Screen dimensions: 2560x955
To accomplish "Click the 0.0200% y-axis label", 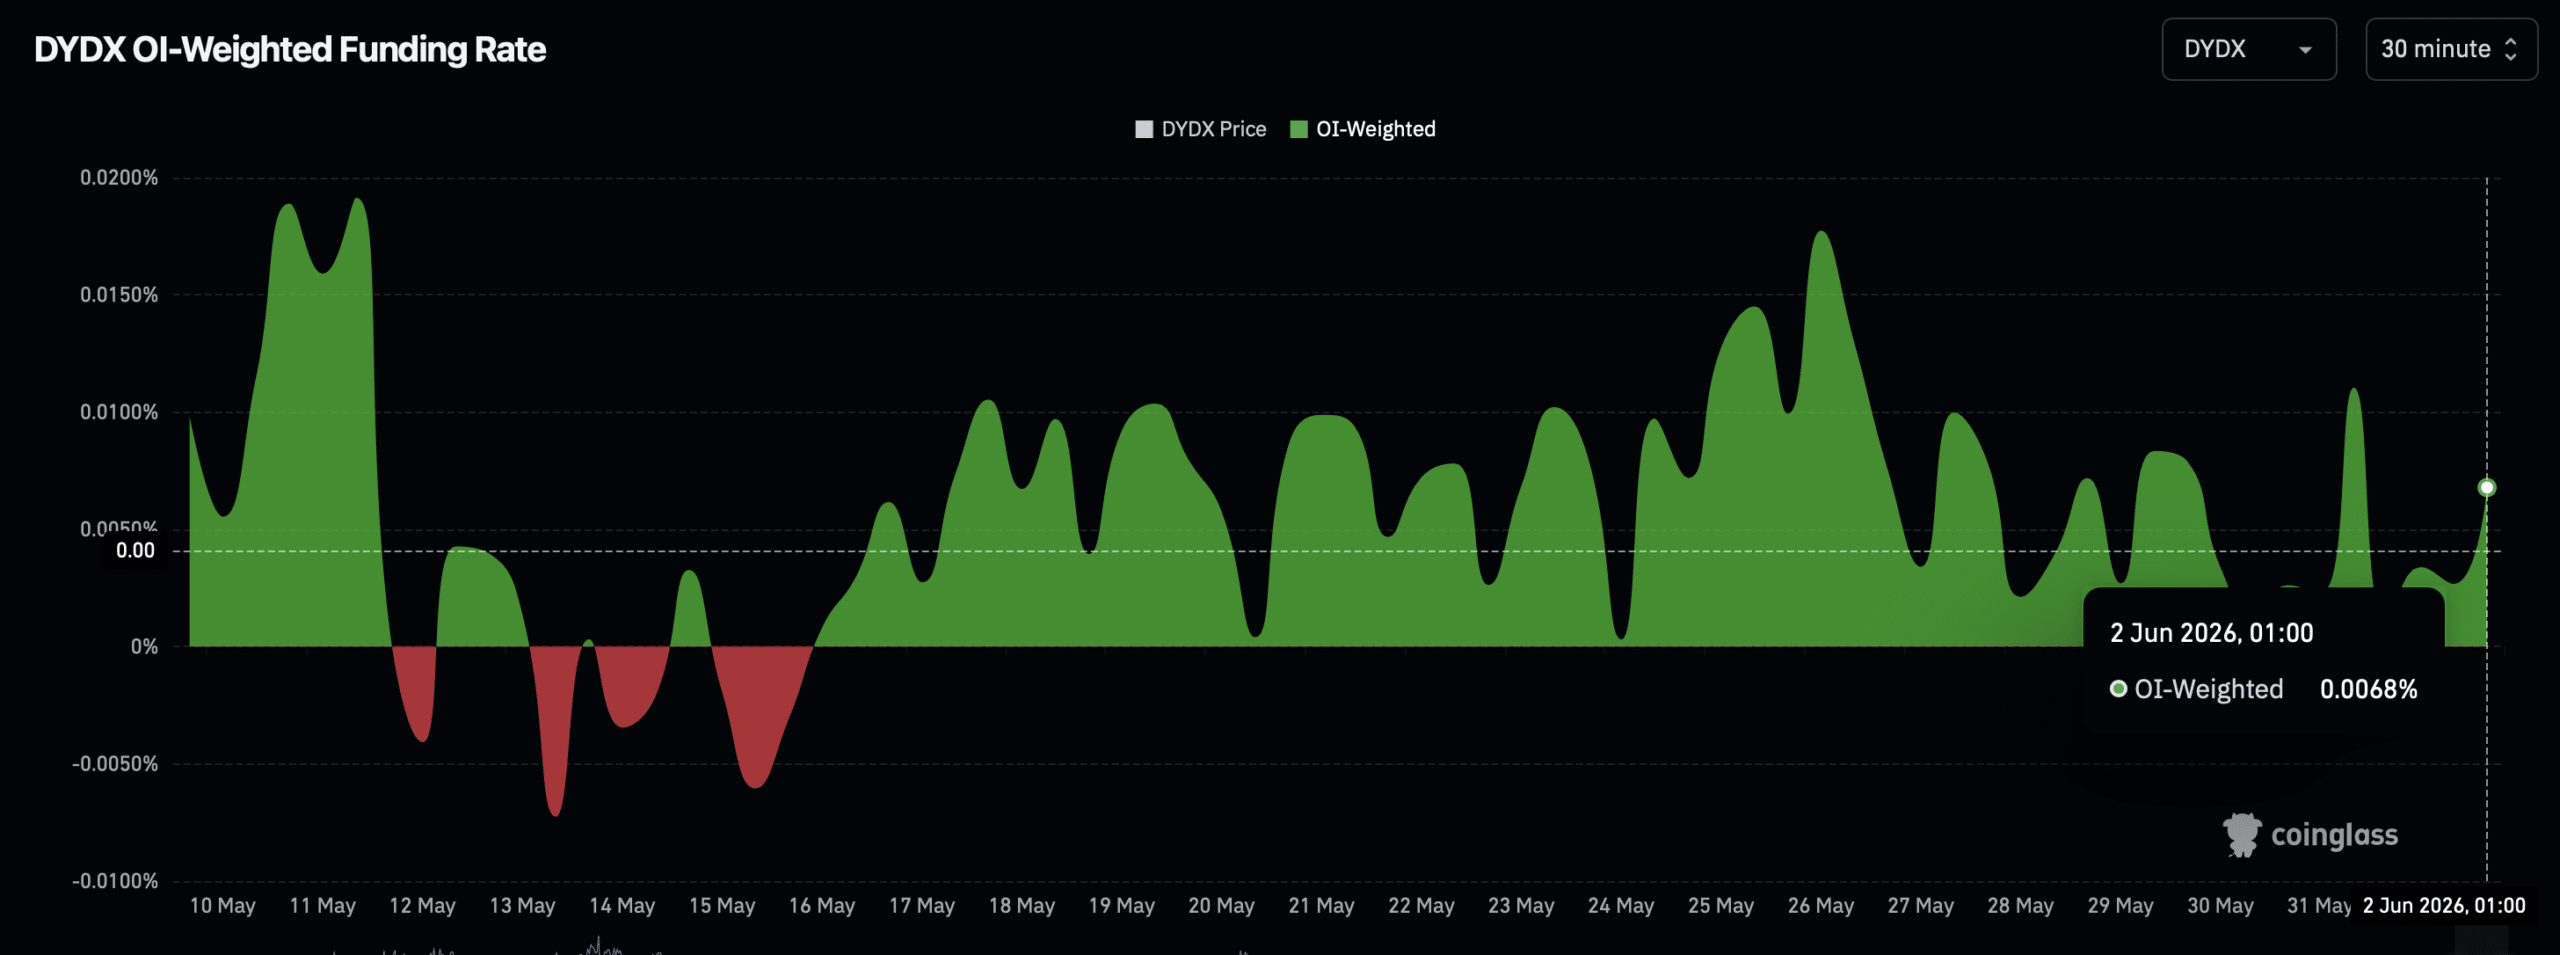I will [x=119, y=177].
